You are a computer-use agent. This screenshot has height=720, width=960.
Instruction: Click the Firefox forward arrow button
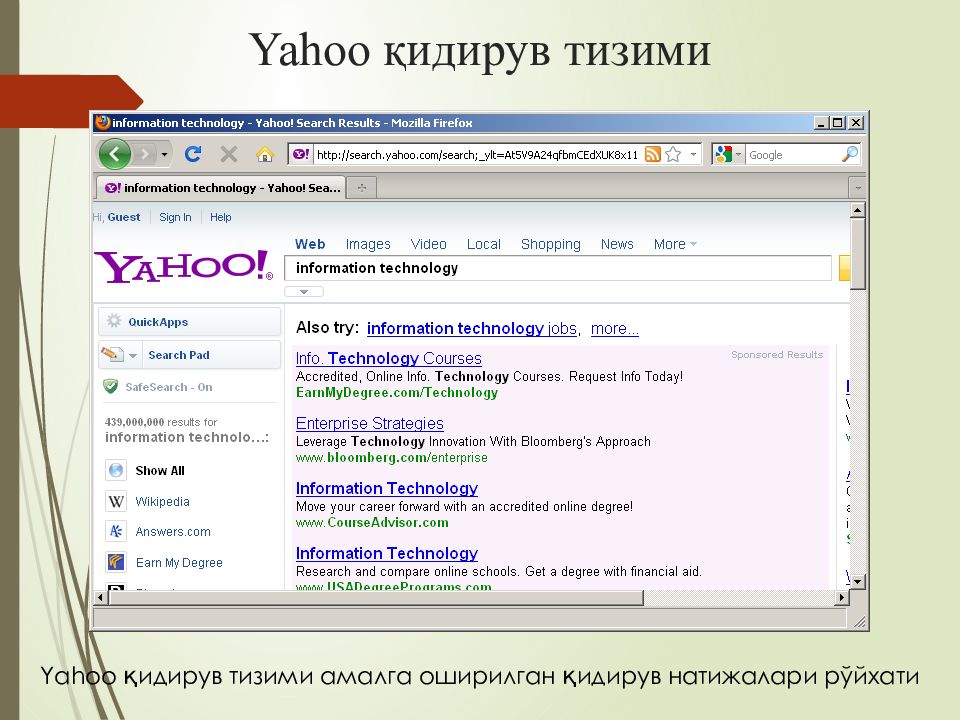point(144,154)
